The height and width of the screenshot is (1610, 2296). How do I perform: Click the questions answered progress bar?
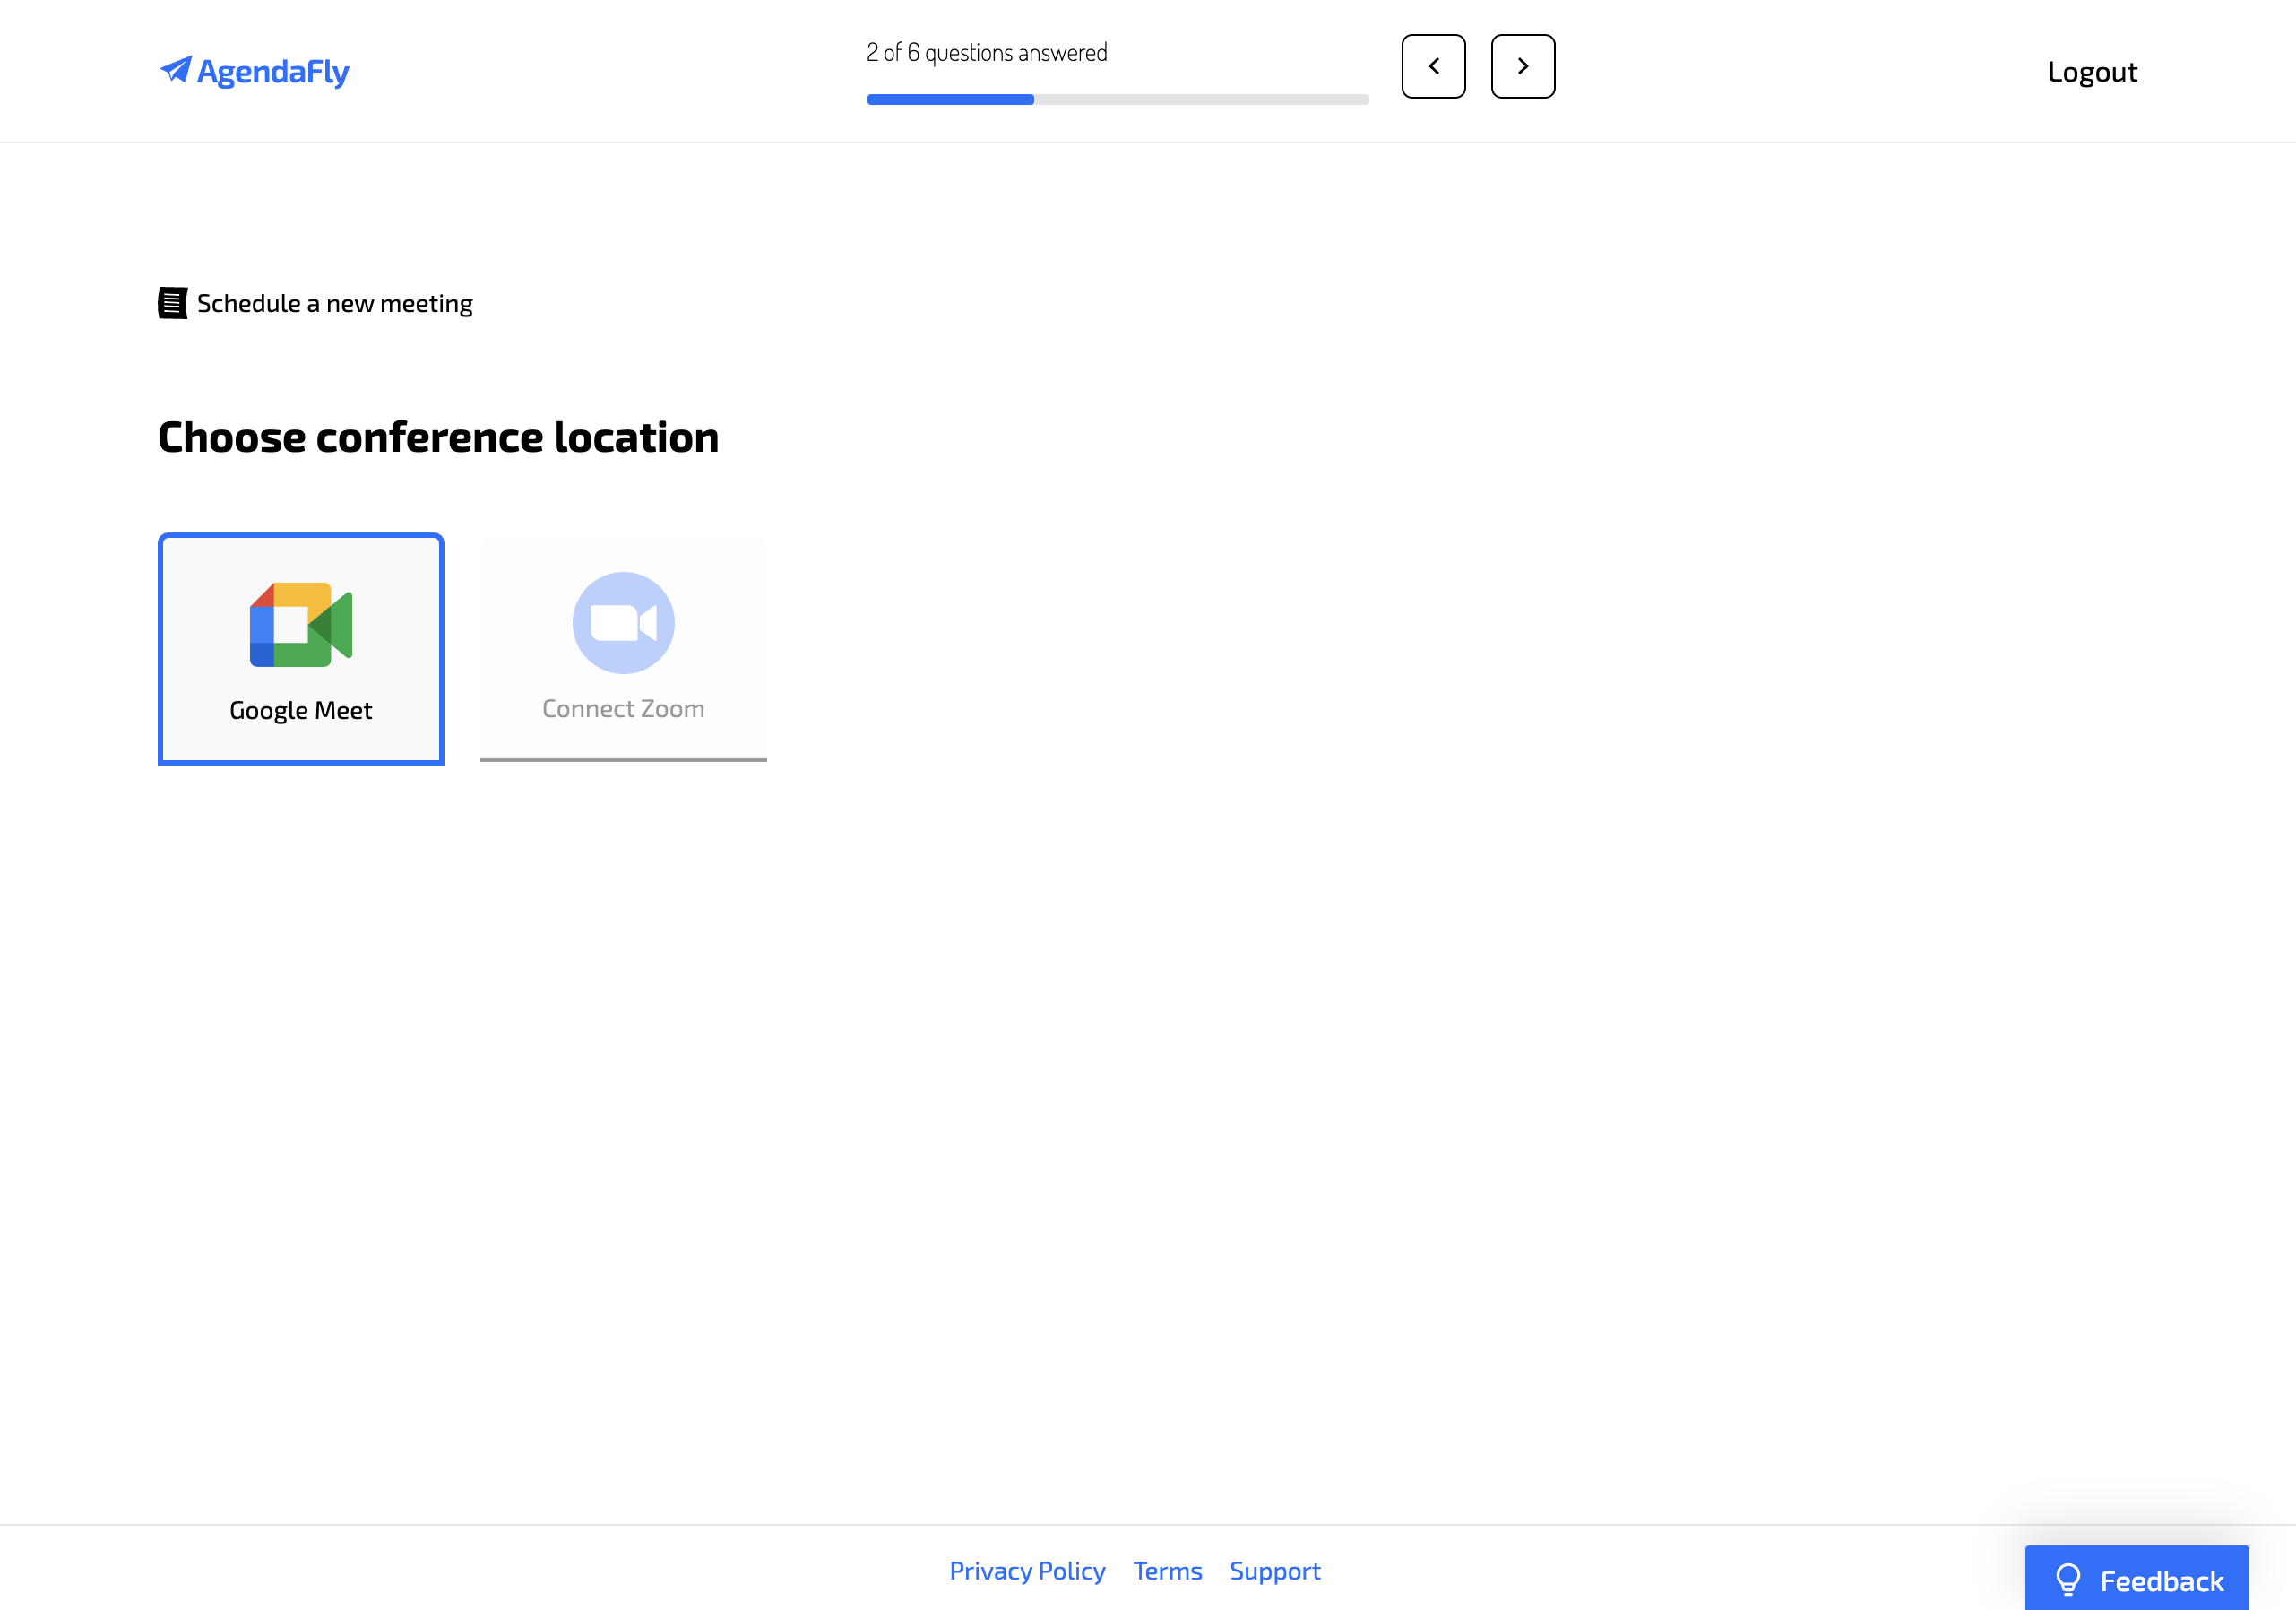tap(1117, 99)
